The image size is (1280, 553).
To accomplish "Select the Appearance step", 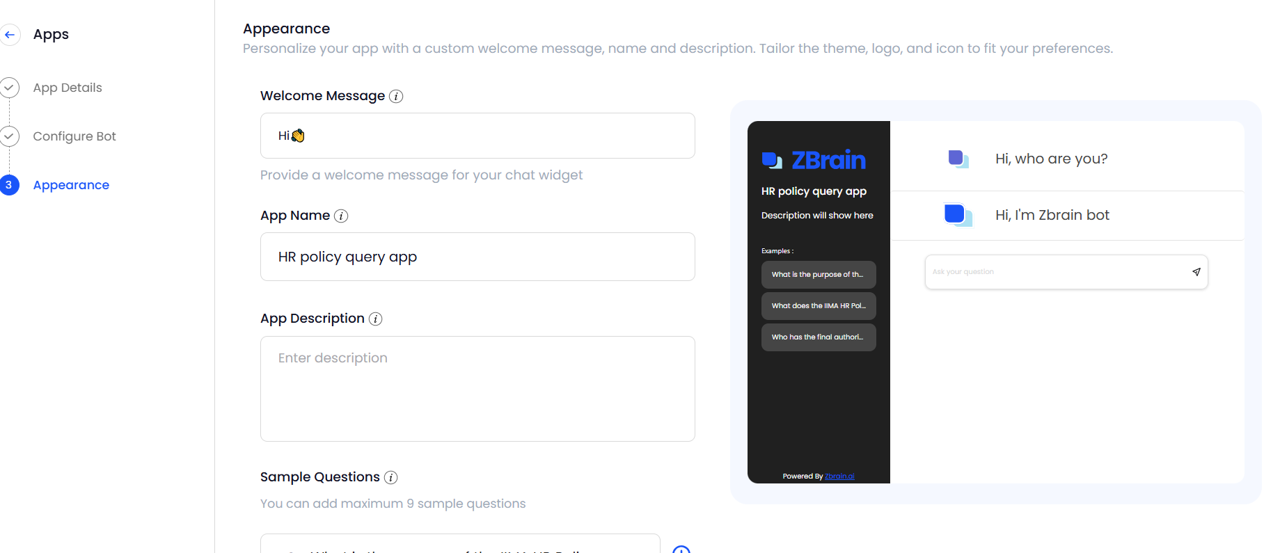I will tap(71, 185).
